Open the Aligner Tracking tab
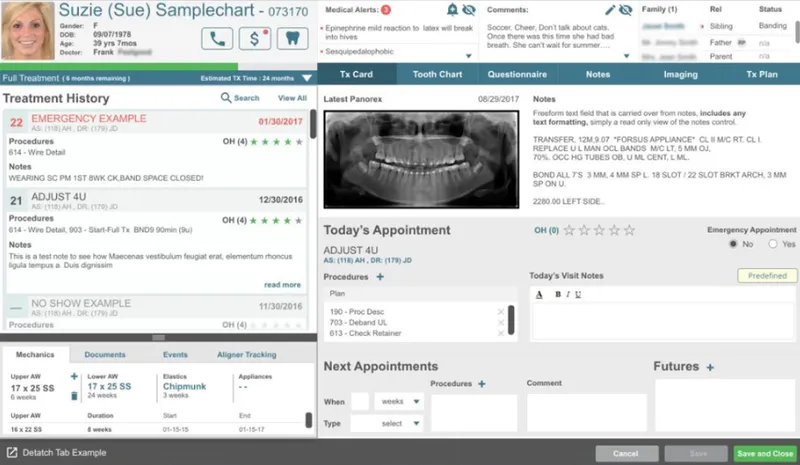 point(246,354)
